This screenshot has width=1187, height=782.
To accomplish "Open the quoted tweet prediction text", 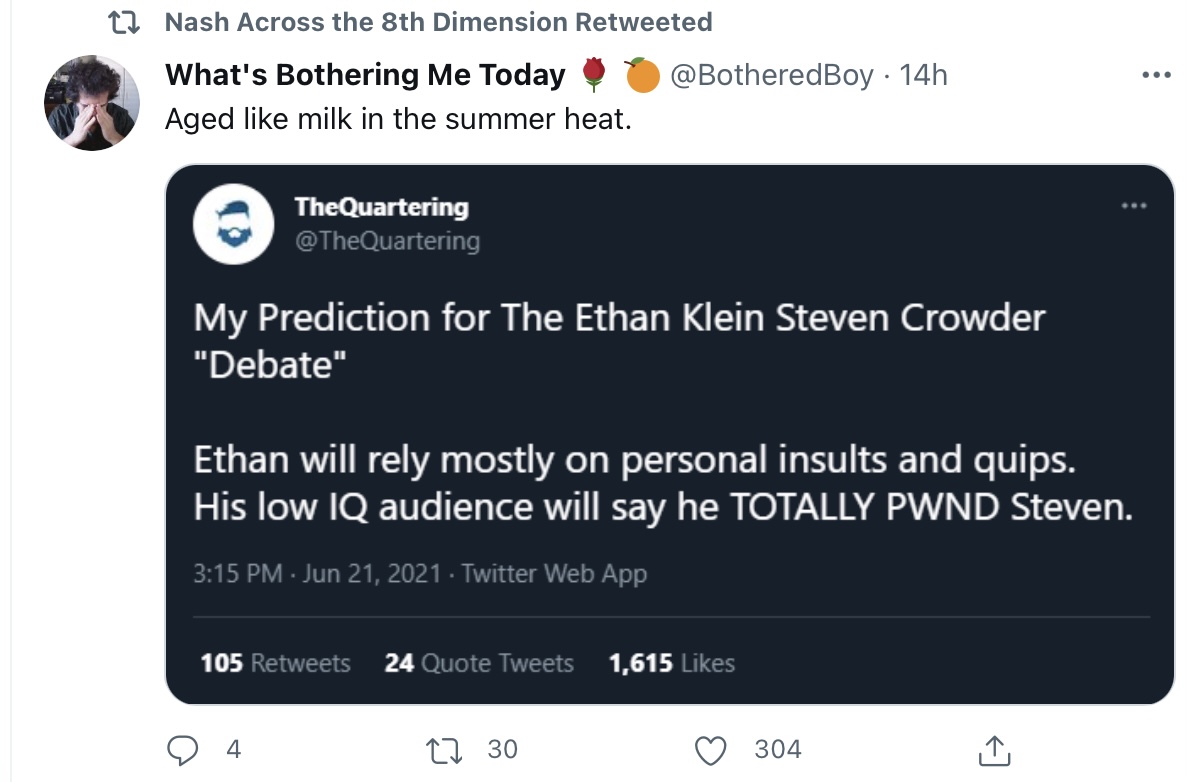I will click(x=662, y=412).
